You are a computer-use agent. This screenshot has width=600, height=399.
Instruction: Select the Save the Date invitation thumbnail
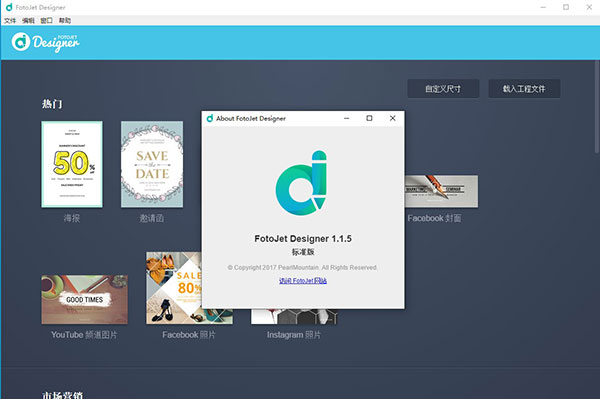[152, 164]
